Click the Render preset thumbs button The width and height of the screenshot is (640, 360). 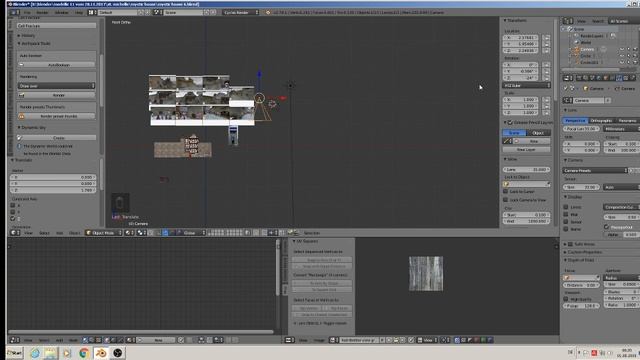click(56, 116)
